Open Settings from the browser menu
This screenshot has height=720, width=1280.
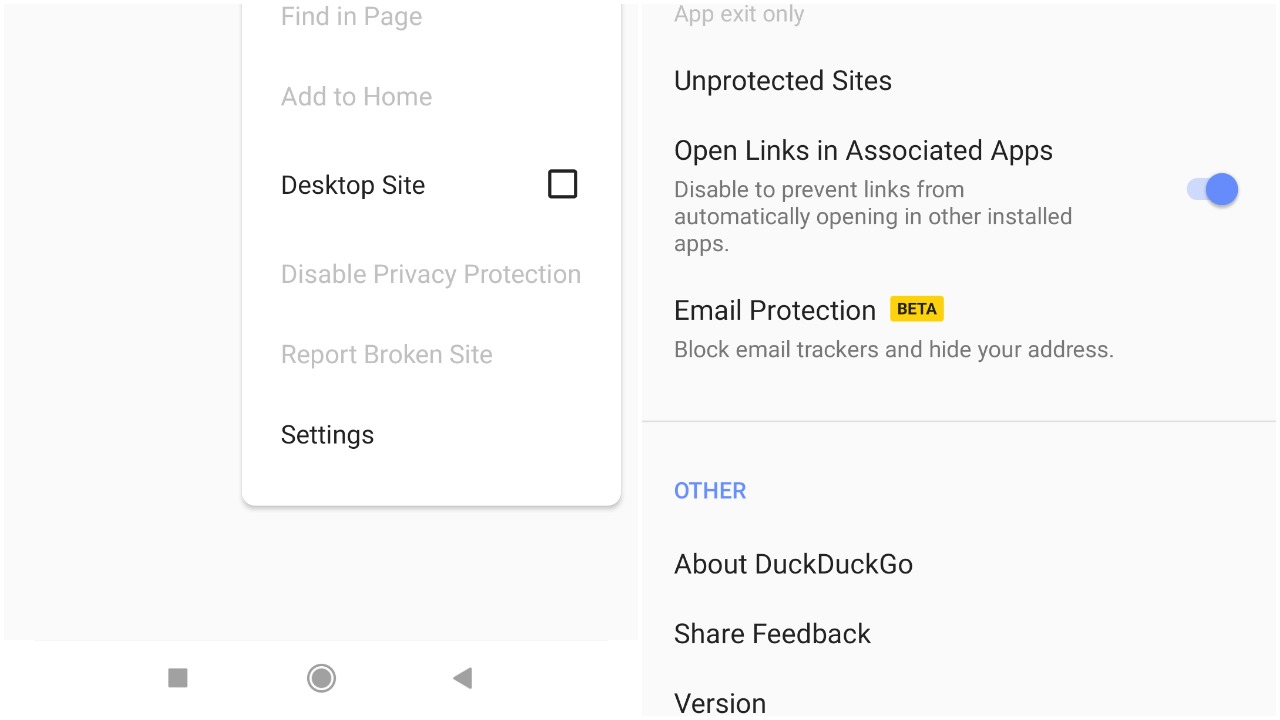pos(327,435)
